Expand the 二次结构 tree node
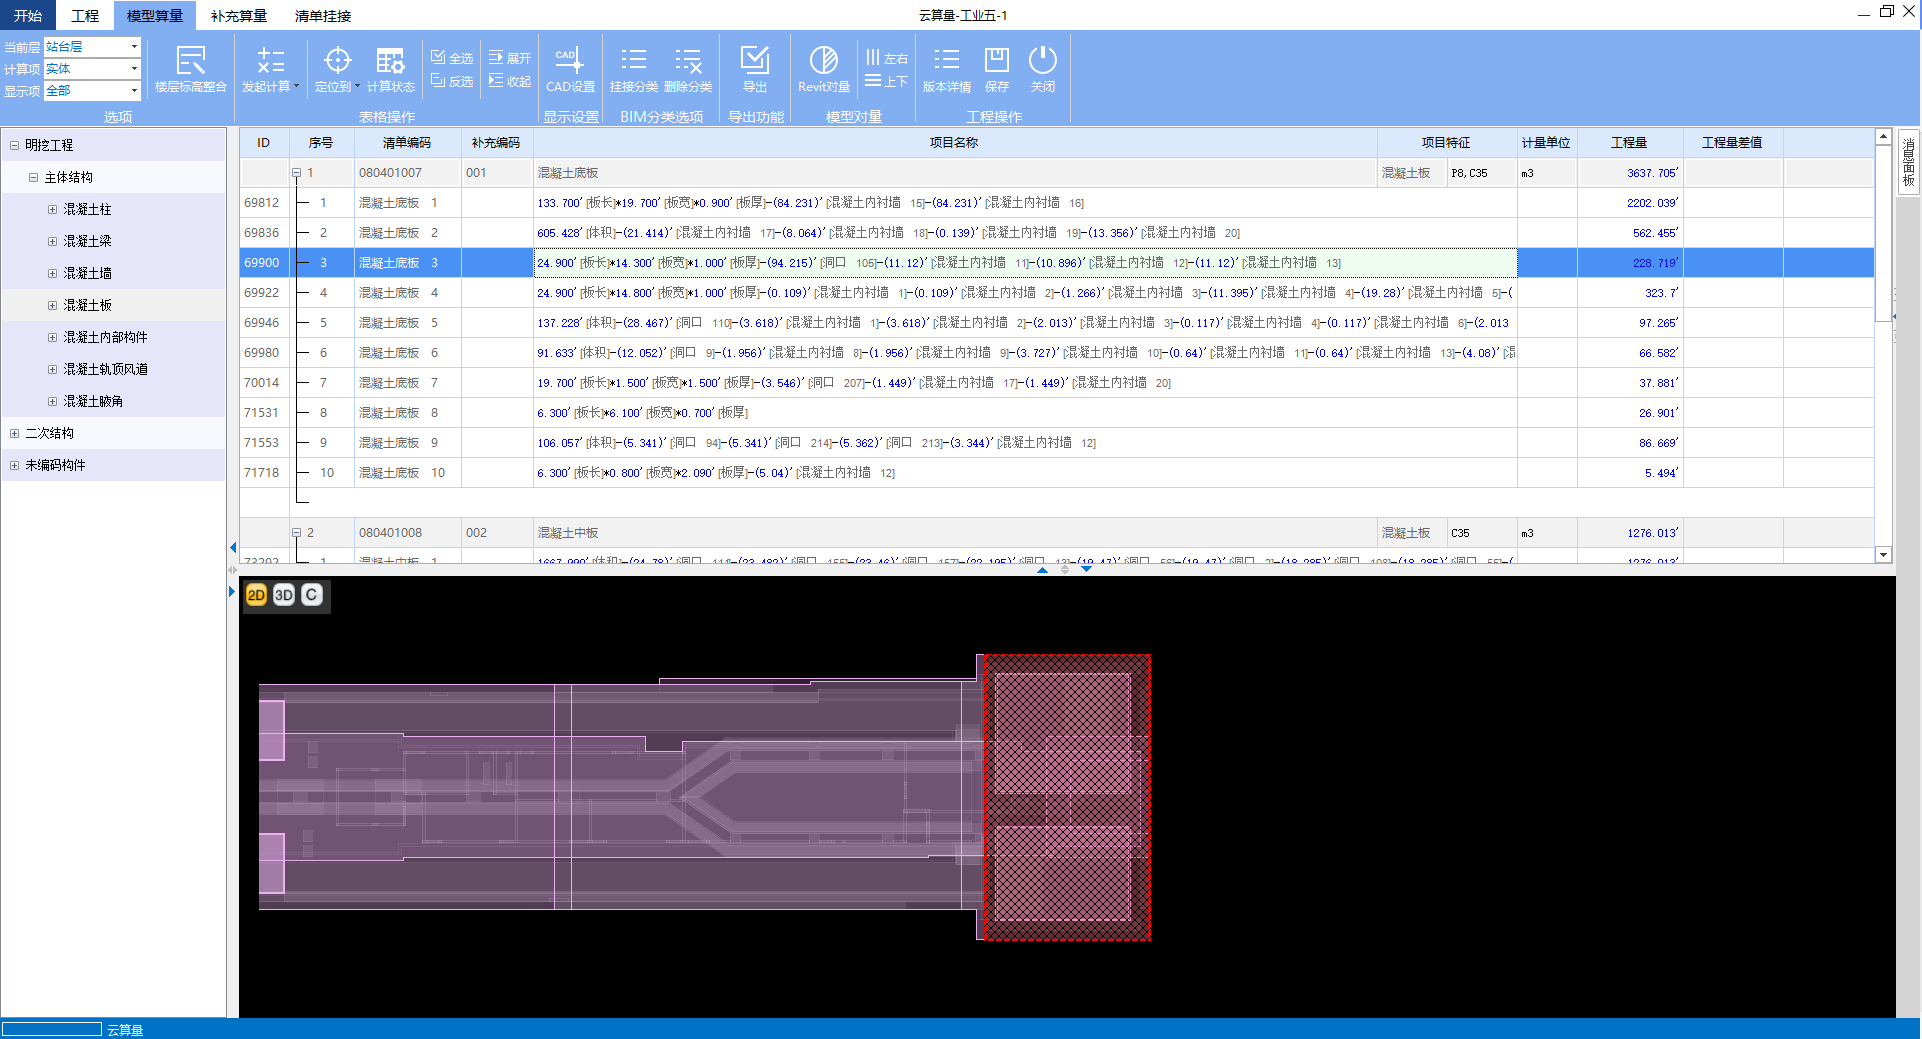The height and width of the screenshot is (1039, 1922). tap(14, 433)
